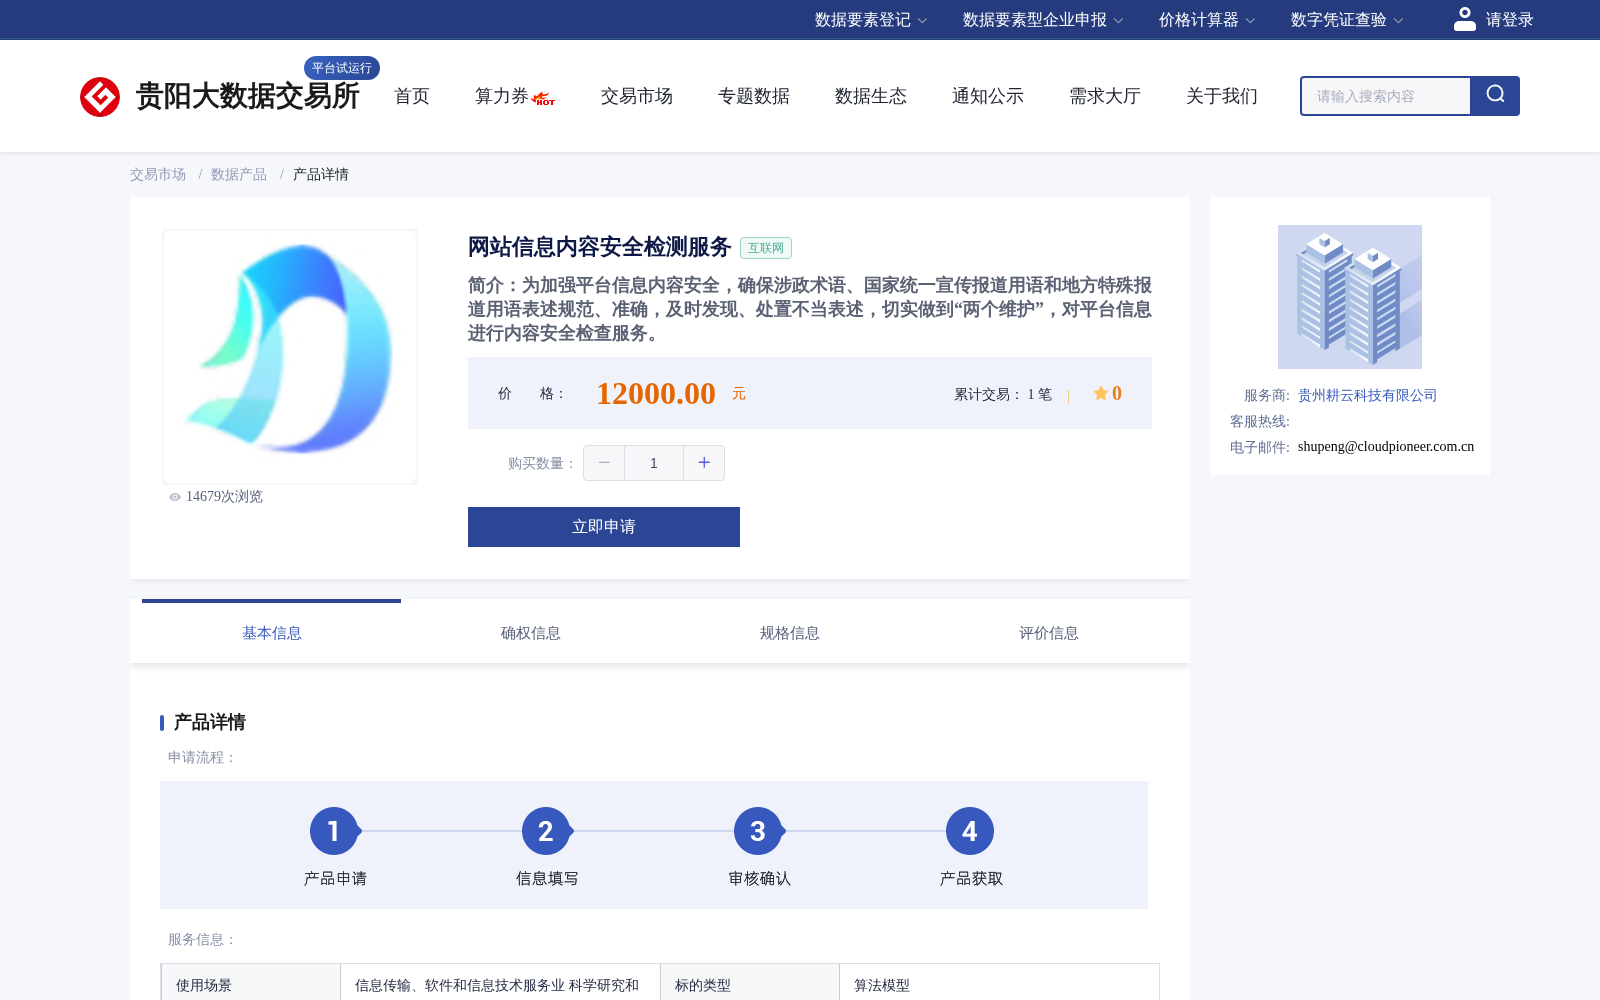Viewport: 1600px width, 1000px height.
Task: Click the star rating icon
Action: (x=1101, y=393)
